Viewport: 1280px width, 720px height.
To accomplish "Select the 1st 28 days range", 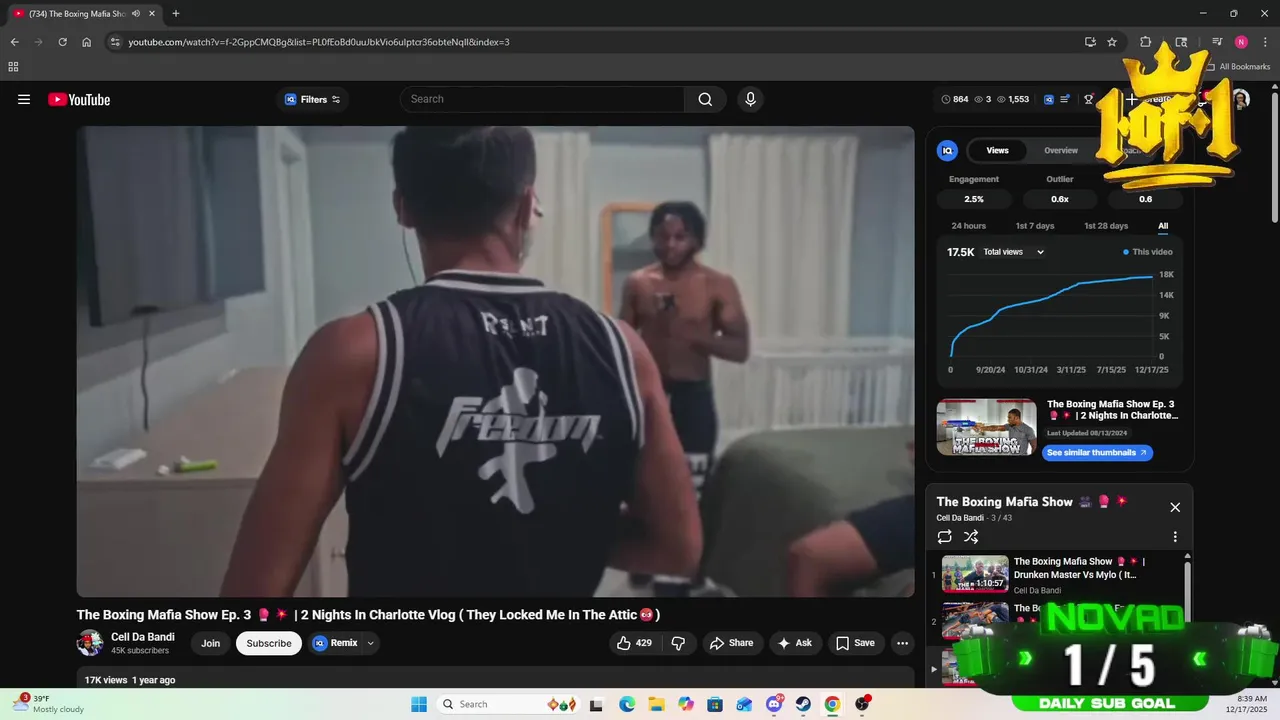I will pyautogui.click(x=1106, y=226).
